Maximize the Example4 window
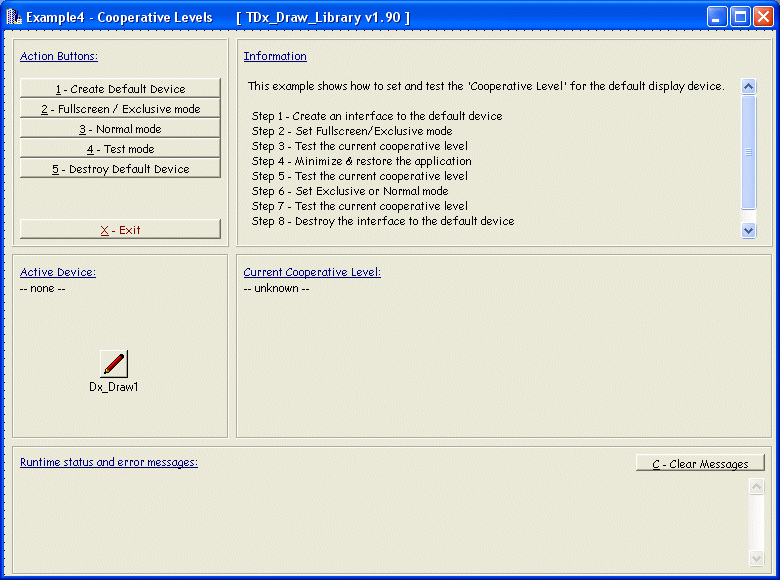 740,17
